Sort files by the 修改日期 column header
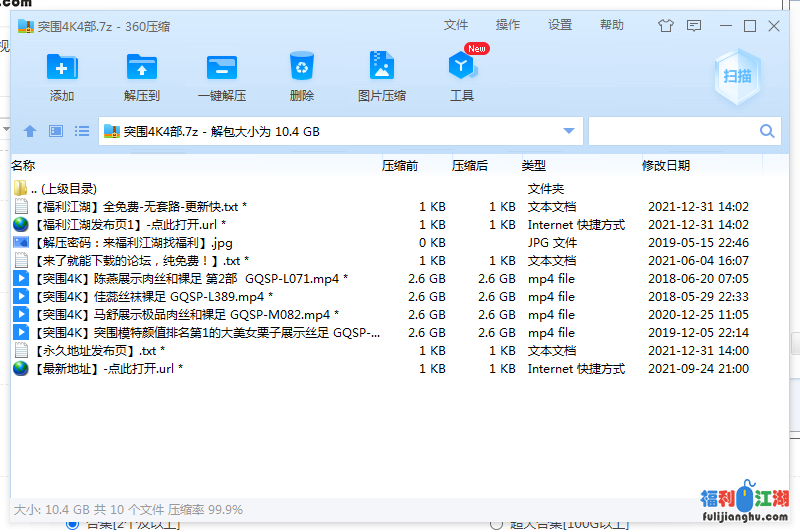 pos(666,166)
